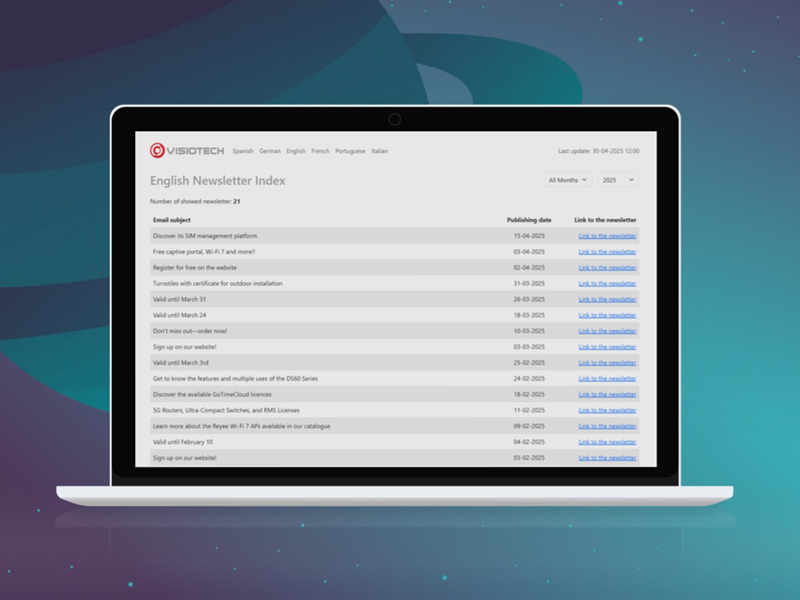Switch to the Italian language tab

coord(379,151)
